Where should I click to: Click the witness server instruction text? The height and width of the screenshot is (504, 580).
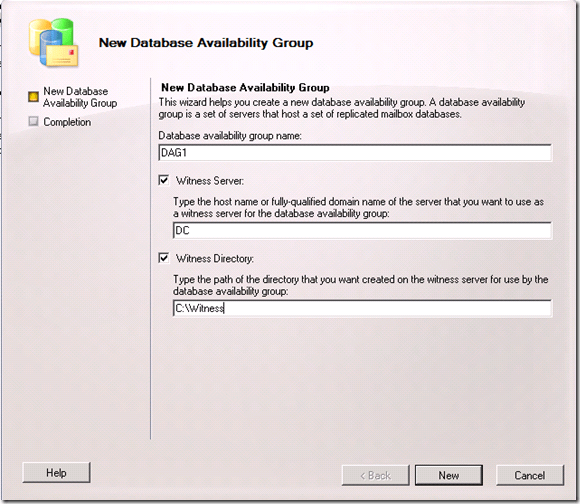click(x=358, y=207)
